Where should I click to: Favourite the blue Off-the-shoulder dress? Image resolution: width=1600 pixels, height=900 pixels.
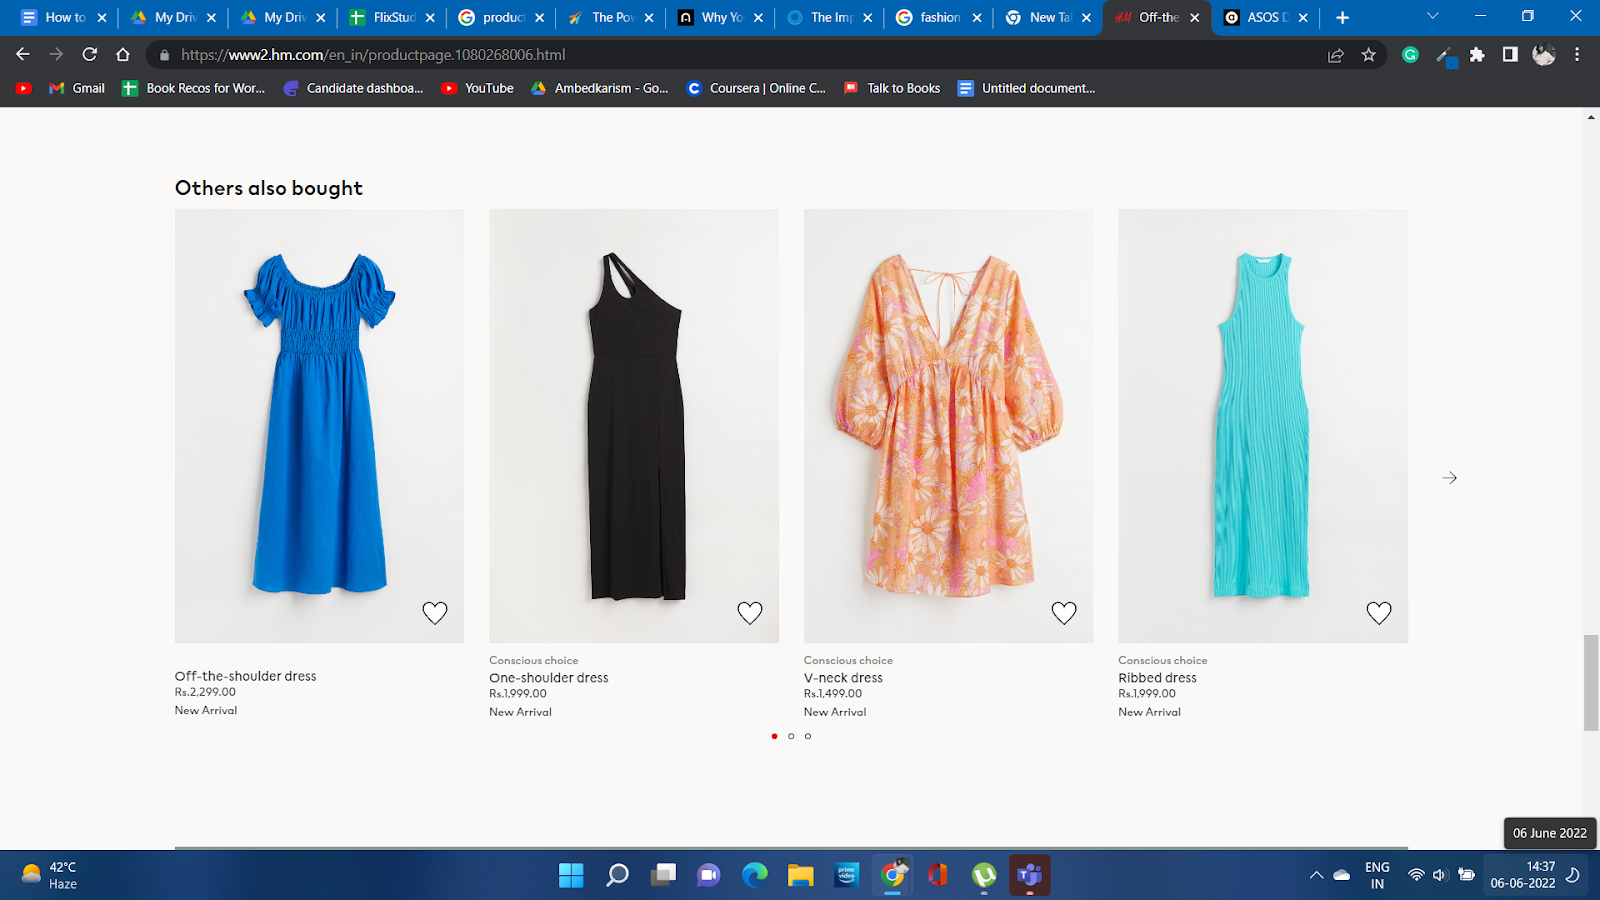(x=435, y=613)
